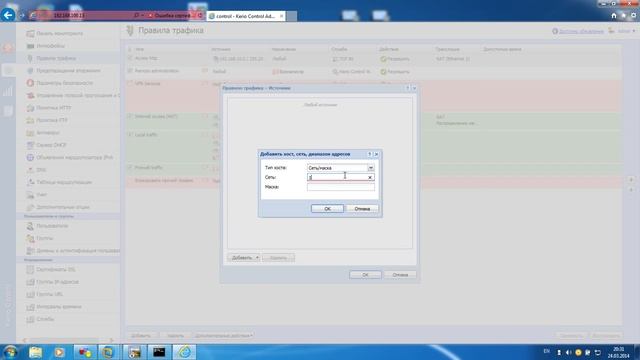Click the Windows Start button
The height and width of the screenshot is (360, 640).
(x=10, y=351)
